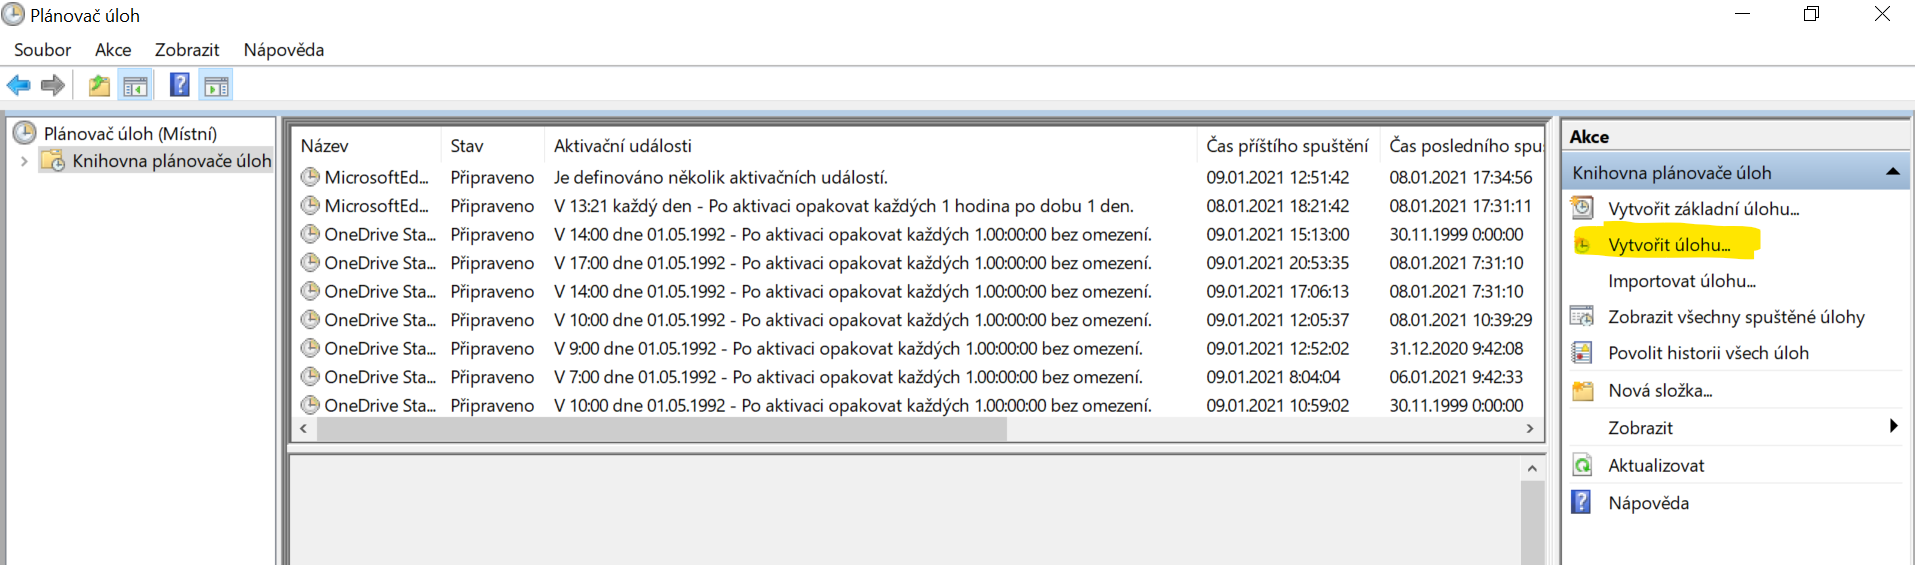Click the forward arrow toolbar icon
The width and height of the screenshot is (1915, 565).
tap(53, 86)
